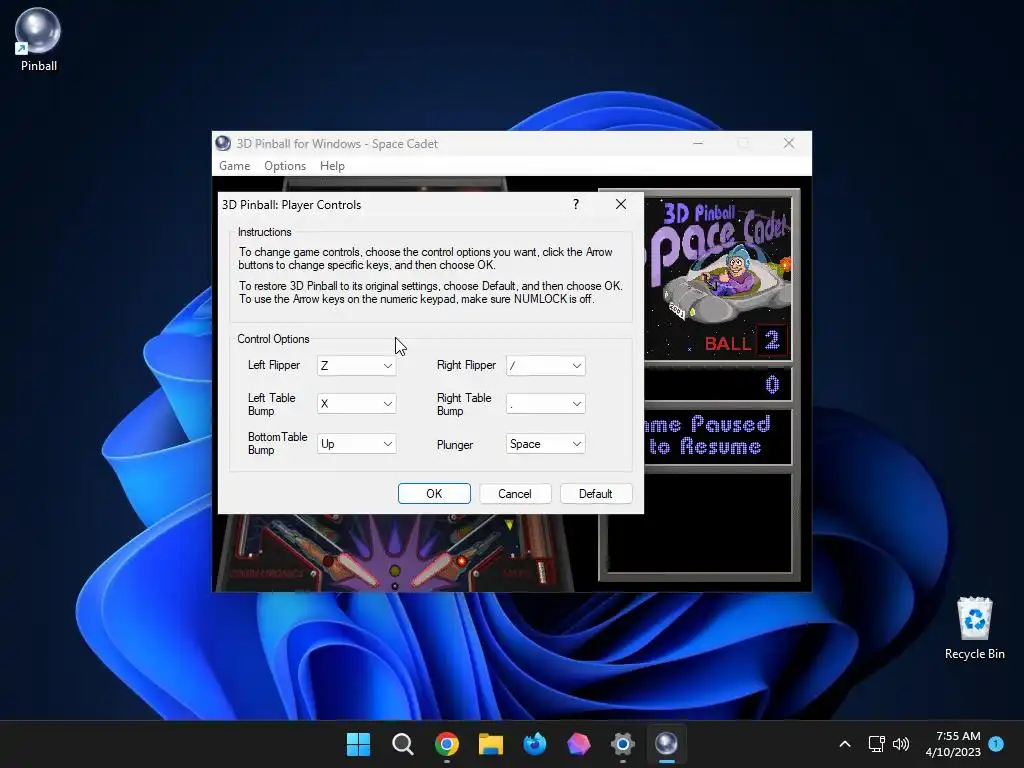Screen dimensions: 1024x768
Task: Open the Help menu
Action: click(332, 166)
